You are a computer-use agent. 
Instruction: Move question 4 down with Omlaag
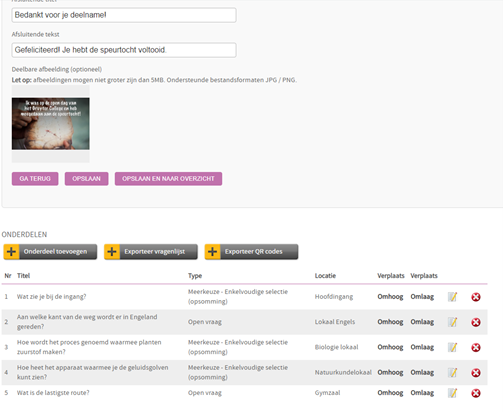(422, 373)
